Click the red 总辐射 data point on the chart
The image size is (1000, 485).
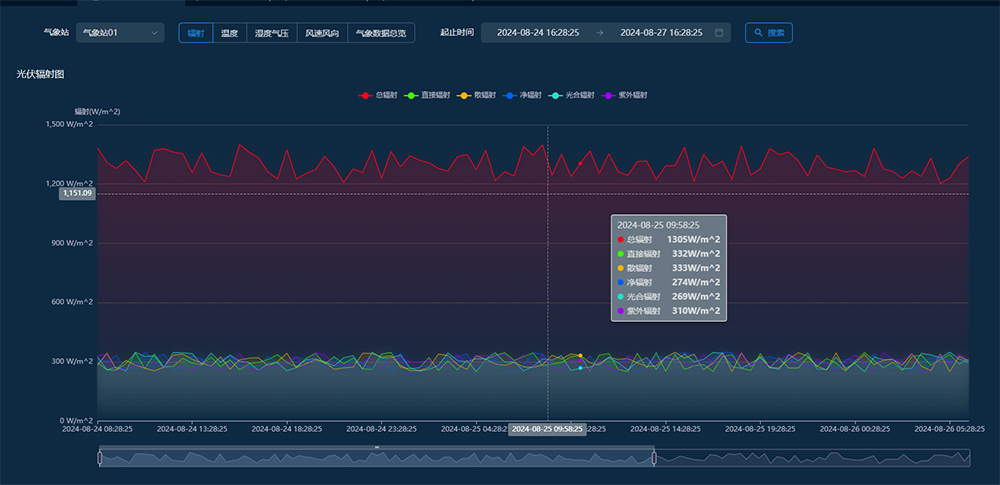click(580, 163)
